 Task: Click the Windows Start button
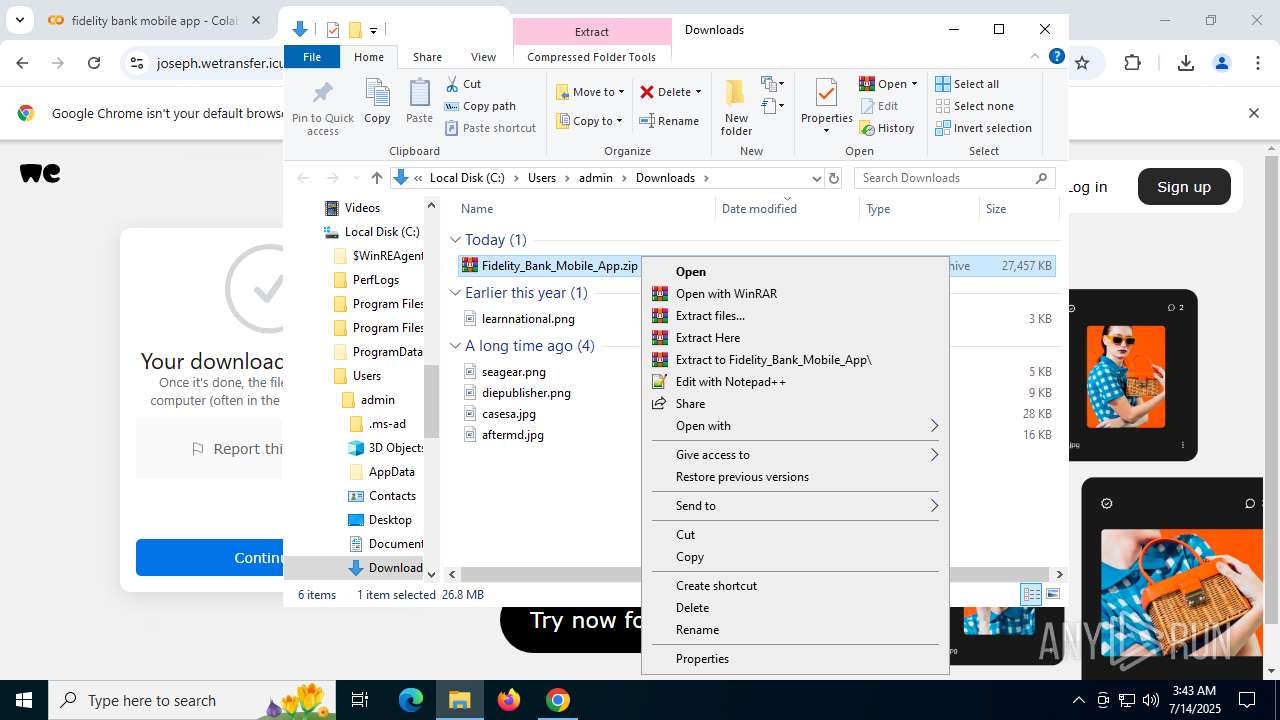pyautogui.click(x=24, y=700)
